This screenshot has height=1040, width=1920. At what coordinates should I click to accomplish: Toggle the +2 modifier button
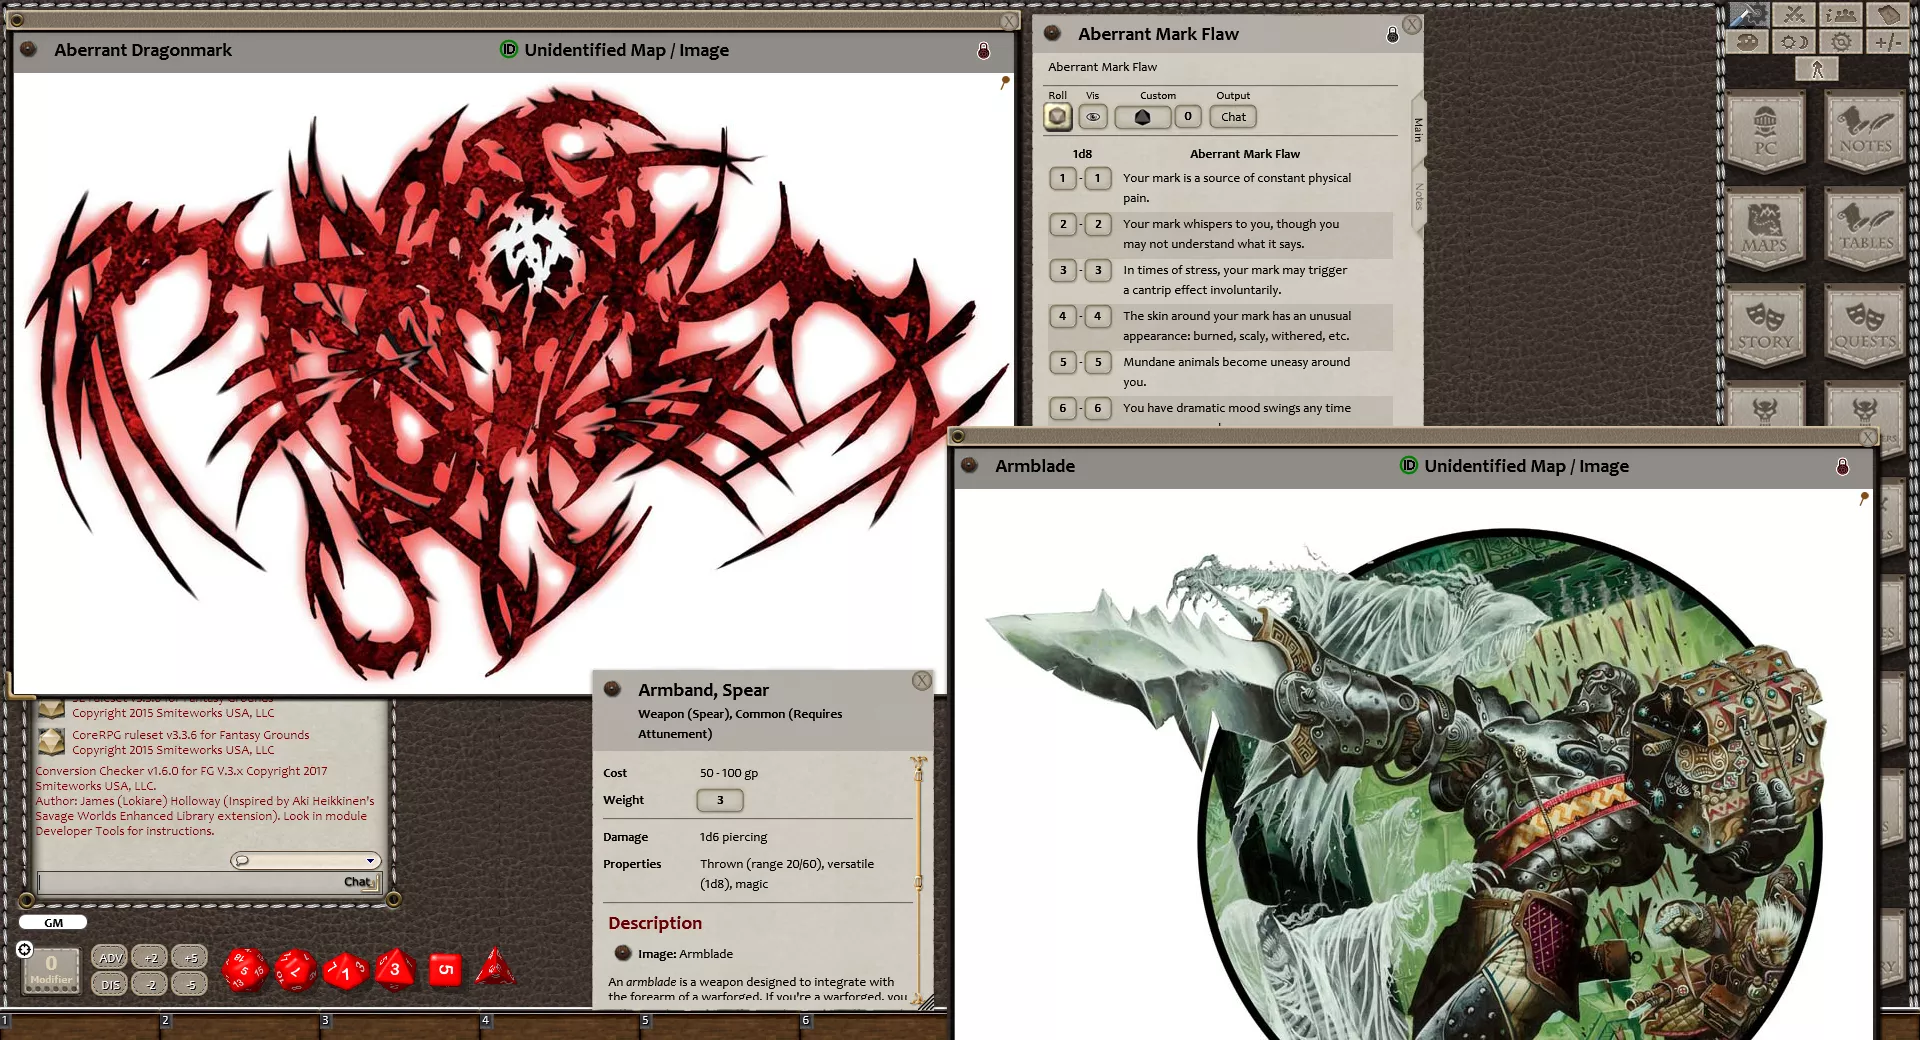pyautogui.click(x=151, y=957)
